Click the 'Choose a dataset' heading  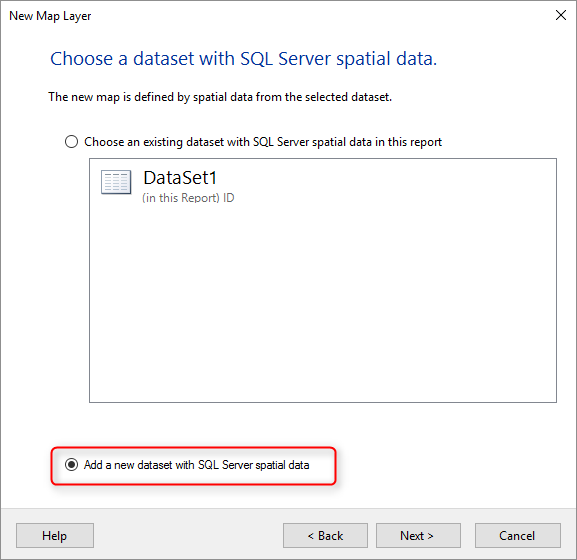point(243,59)
